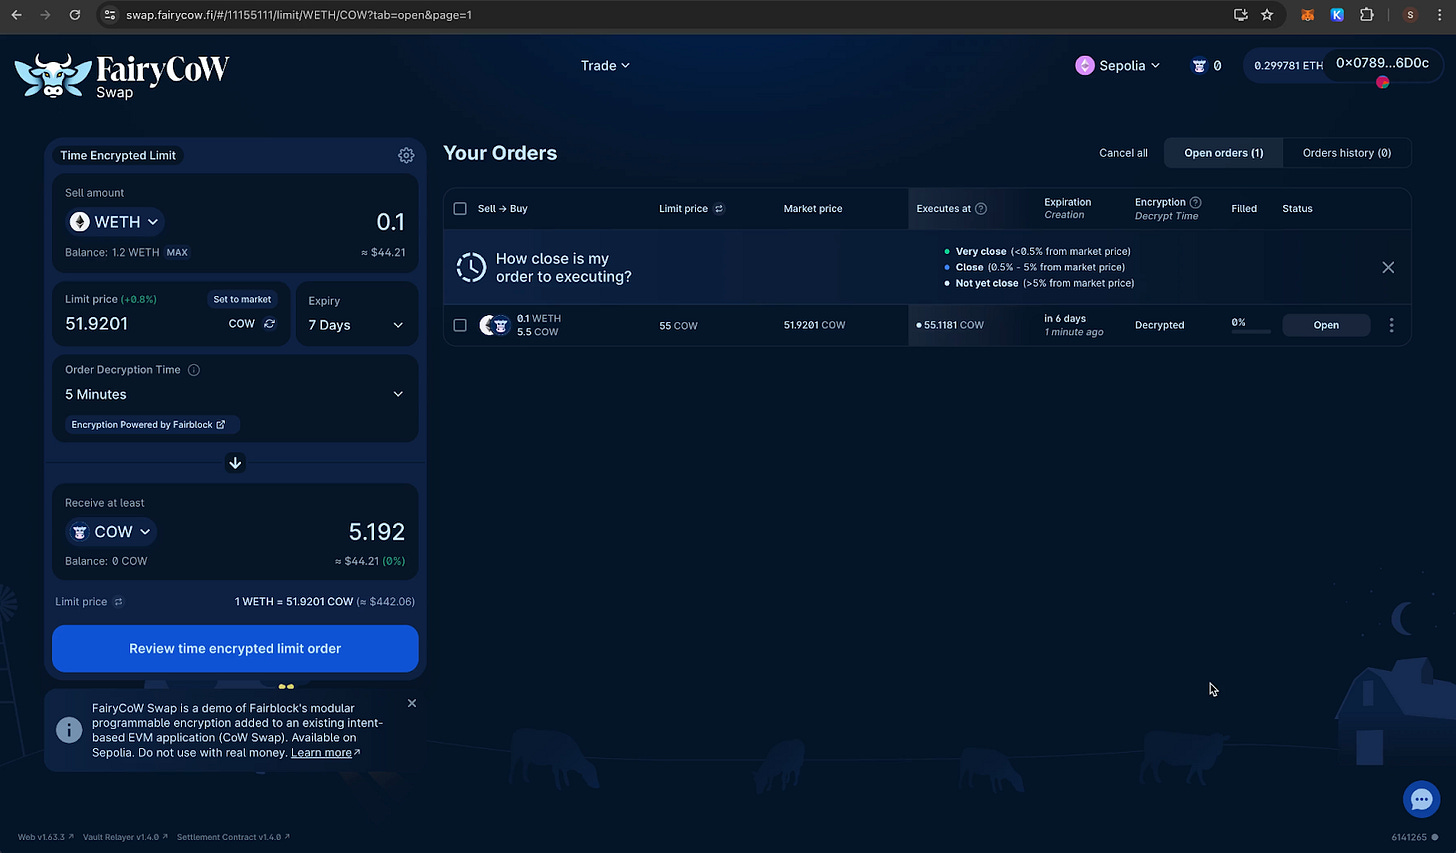Click site info icon in address bar

pyautogui.click(x=111, y=15)
